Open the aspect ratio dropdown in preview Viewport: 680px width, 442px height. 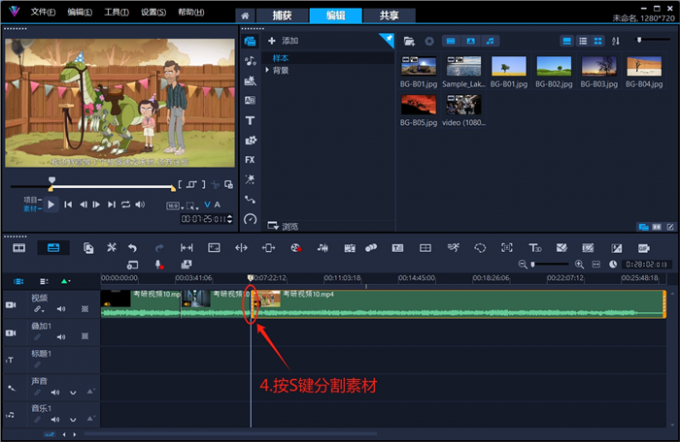(x=174, y=206)
